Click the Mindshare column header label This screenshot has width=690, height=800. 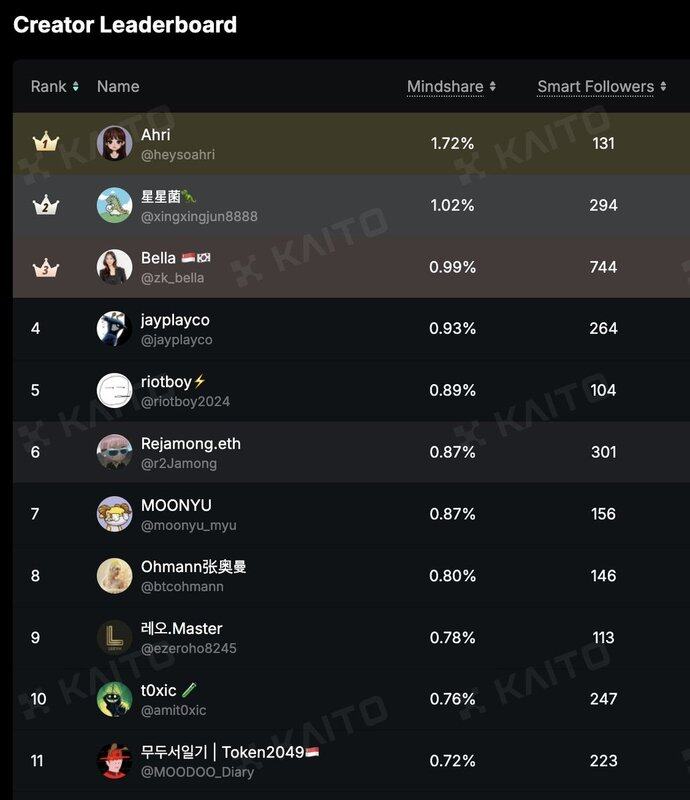pyautogui.click(x=445, y=87)
